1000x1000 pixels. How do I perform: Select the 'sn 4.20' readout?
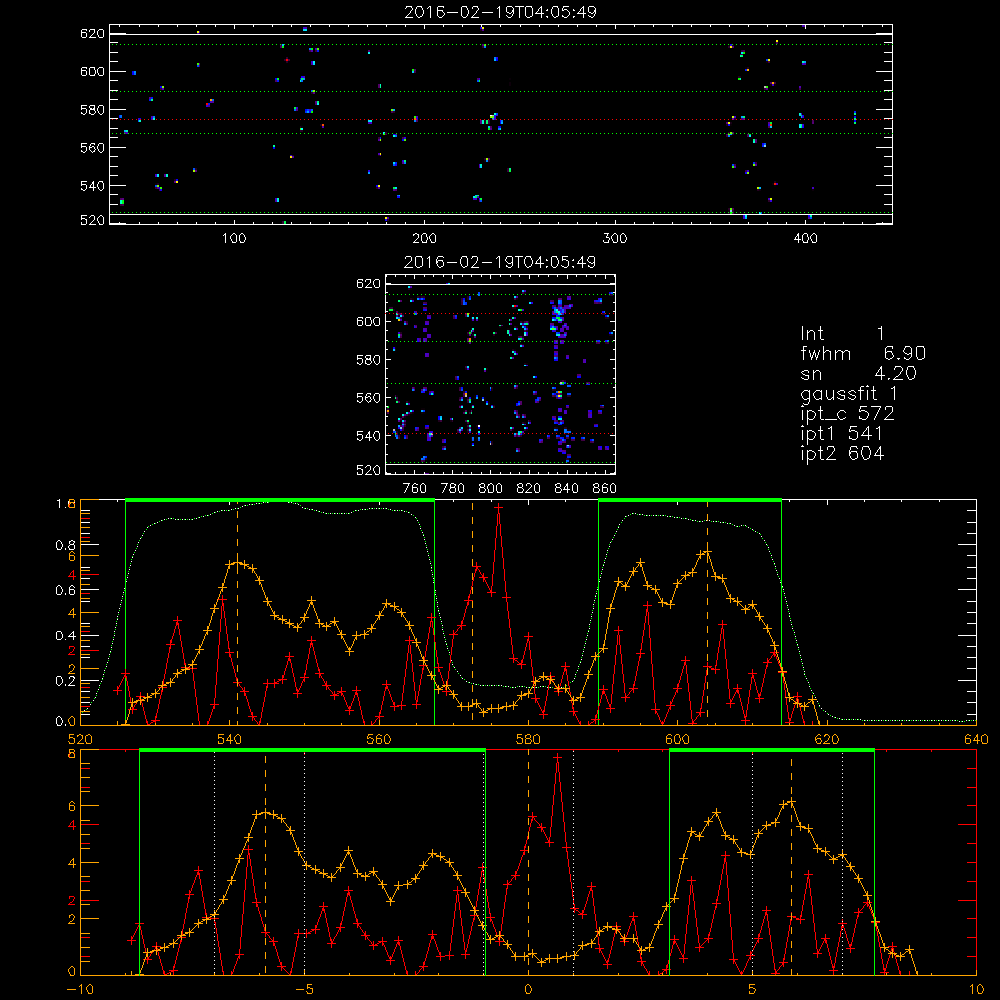coord(858,373)
